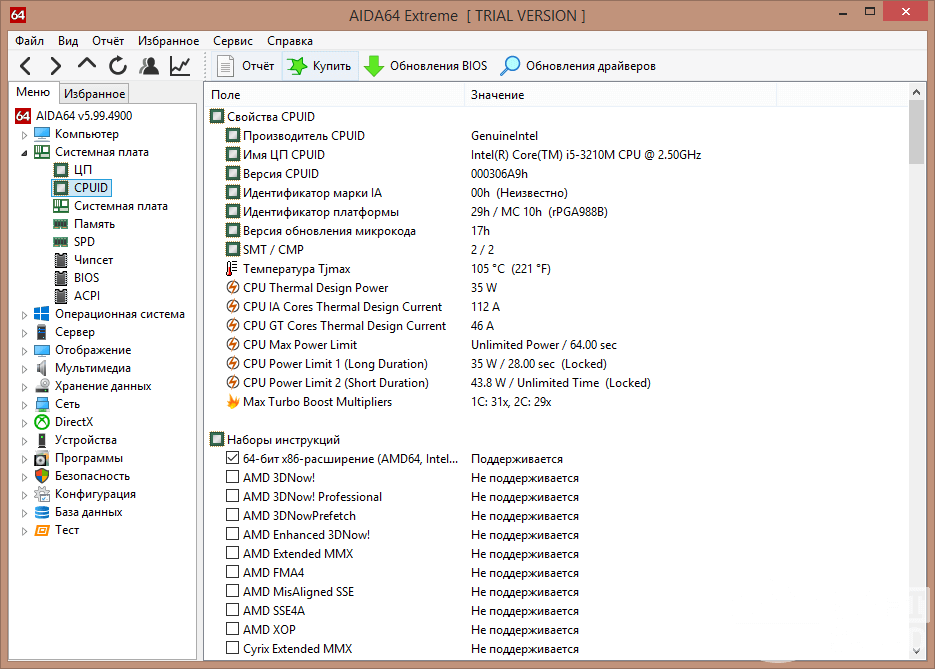Toggle the AMD 3DNow! Professional checkbox
935x669 pixels.
233,496
